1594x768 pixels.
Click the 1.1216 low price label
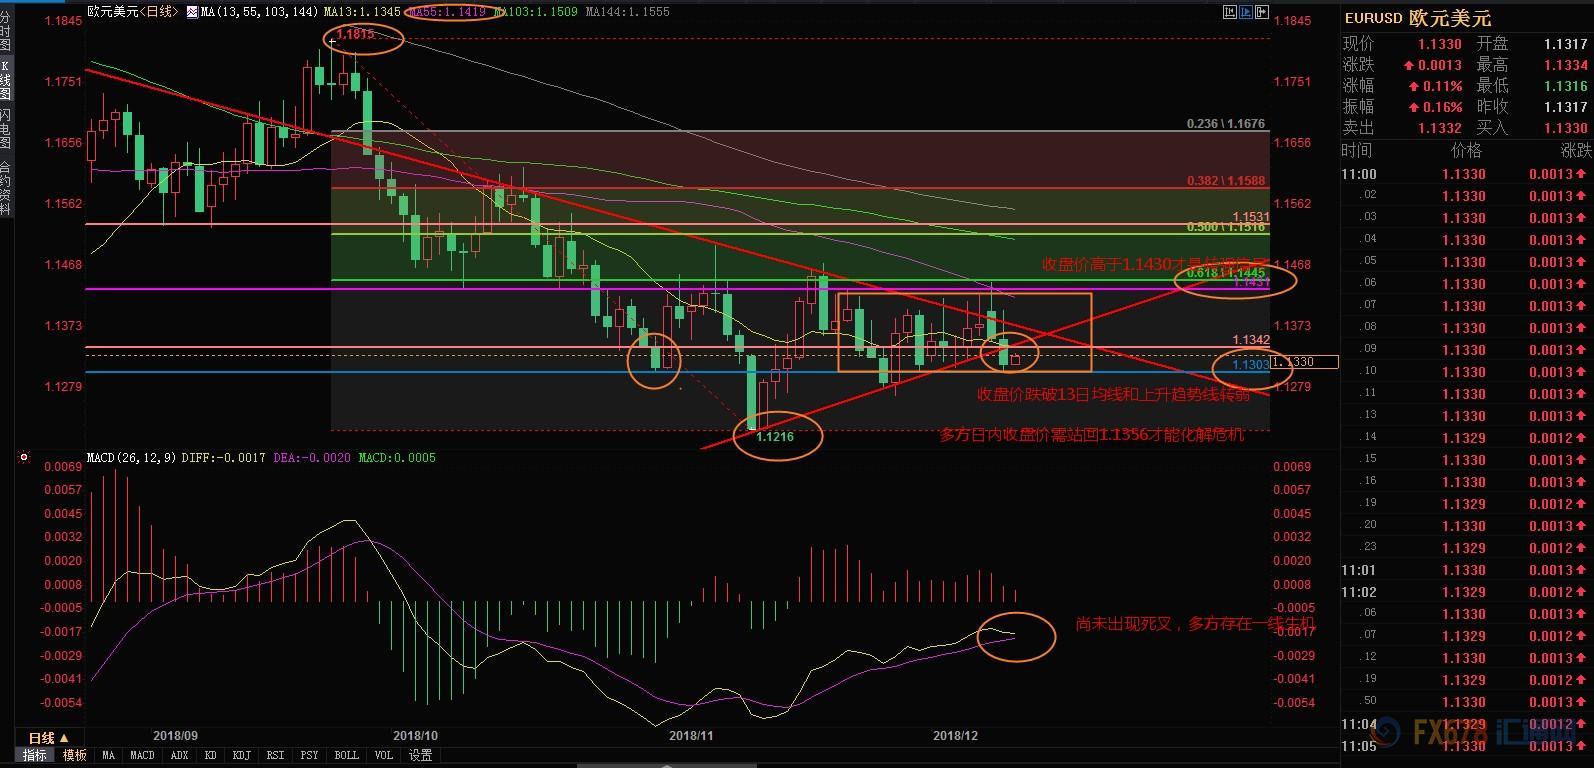click(x=775, y=437)
